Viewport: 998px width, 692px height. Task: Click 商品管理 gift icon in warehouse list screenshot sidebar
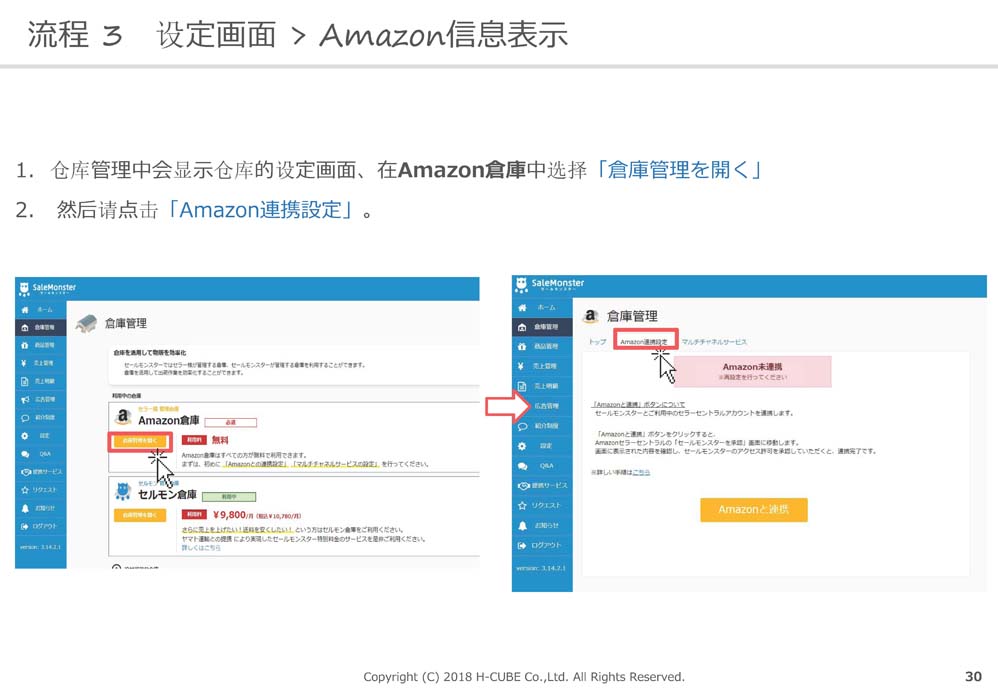pos(25,345)
